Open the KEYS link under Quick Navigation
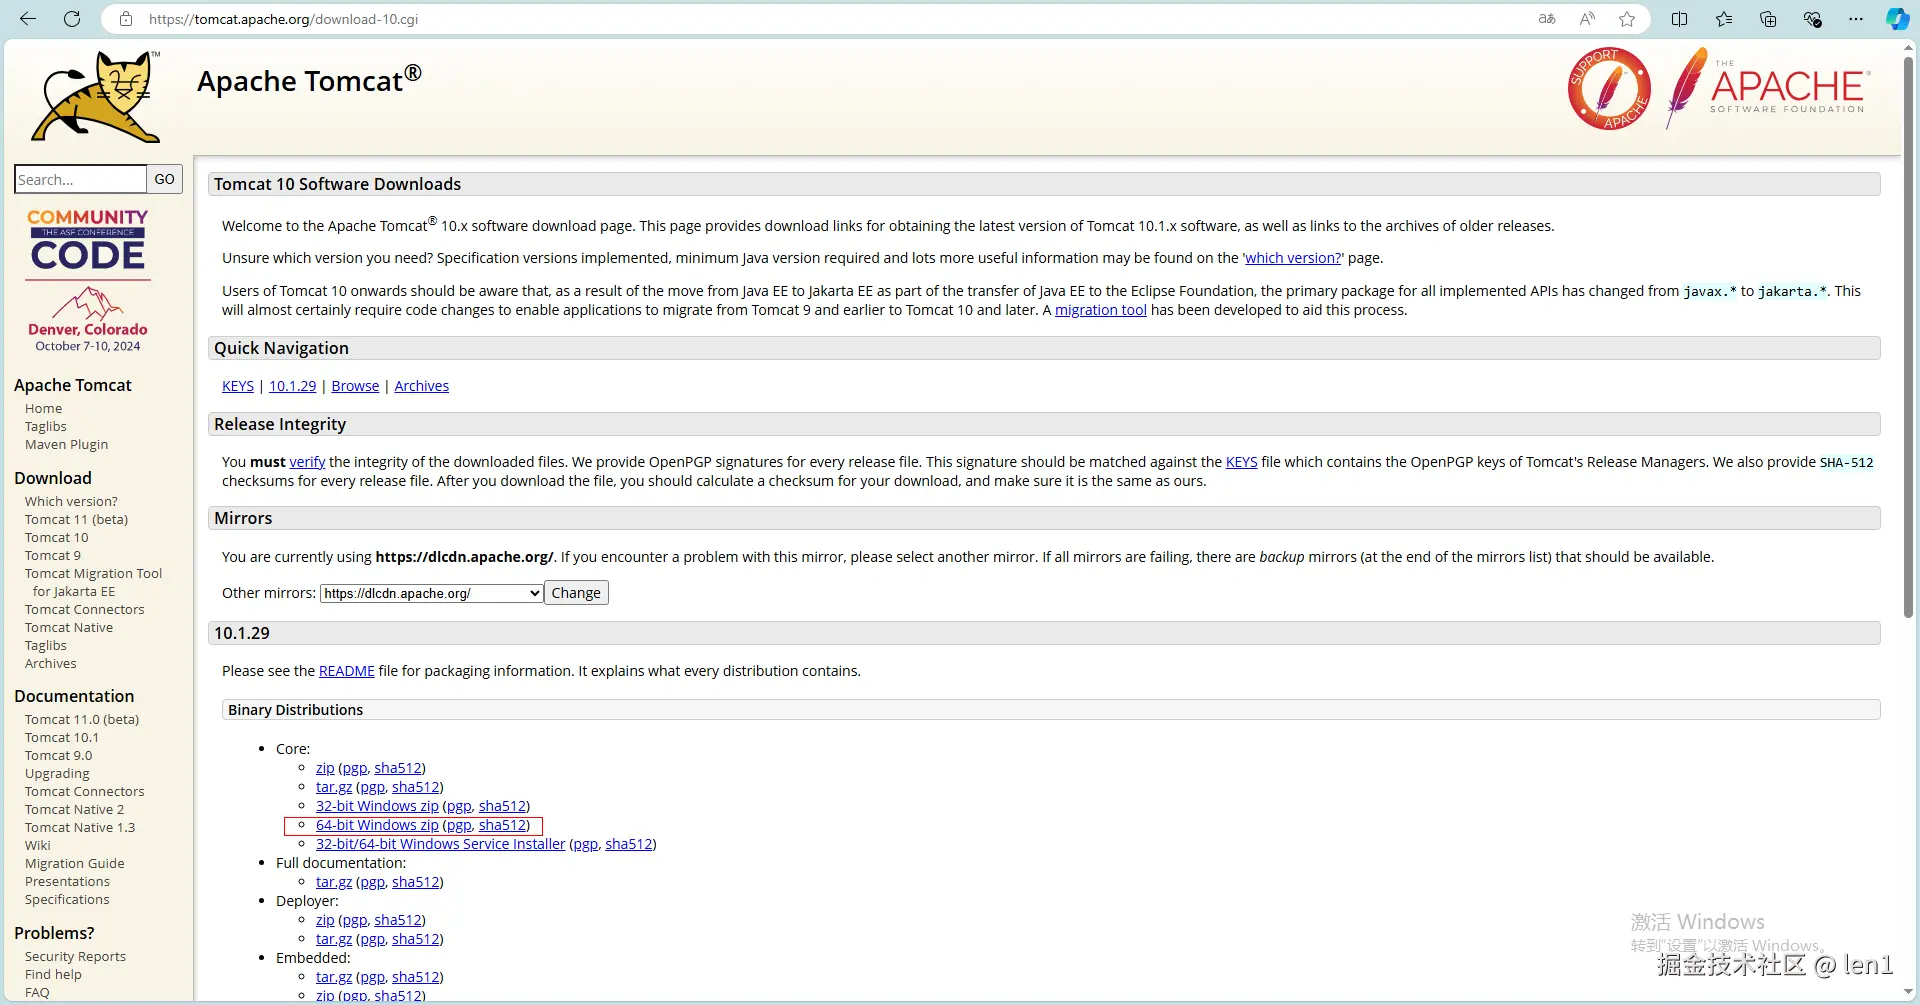1920x1005 pixels. 238,386
